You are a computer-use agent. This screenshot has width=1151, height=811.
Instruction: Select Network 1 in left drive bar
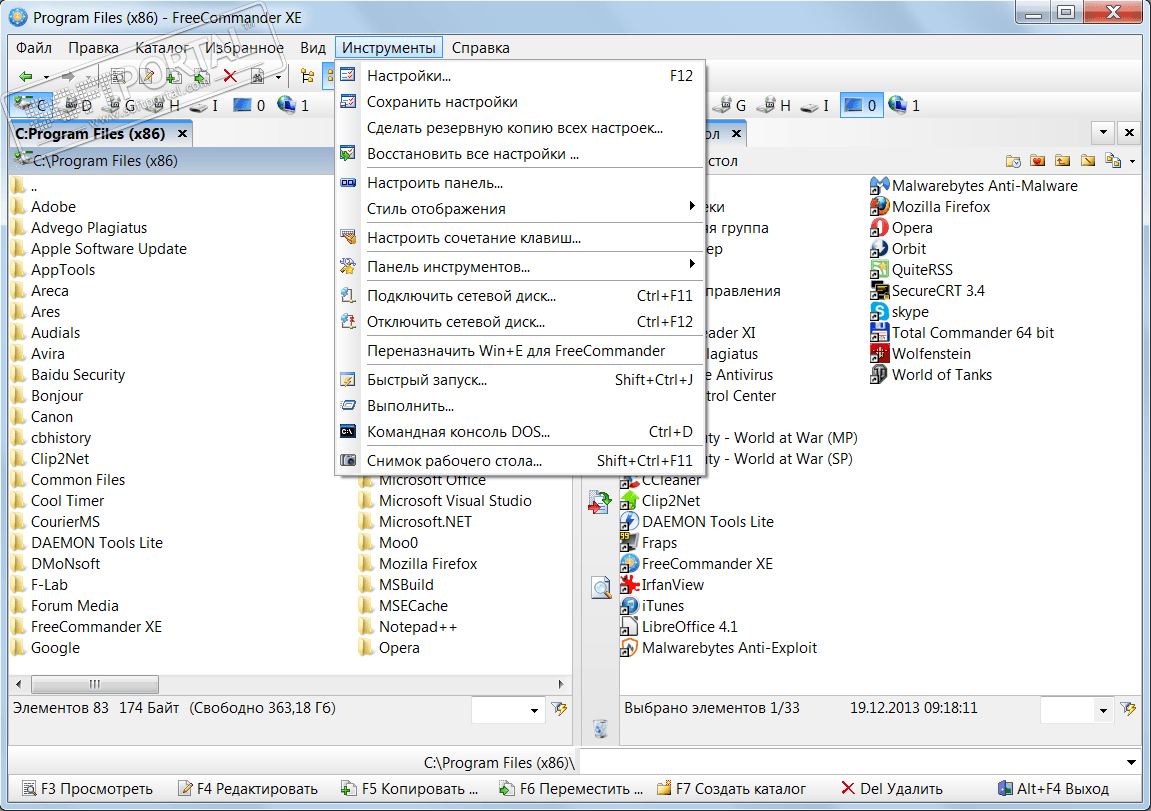[x=293, y=105]
